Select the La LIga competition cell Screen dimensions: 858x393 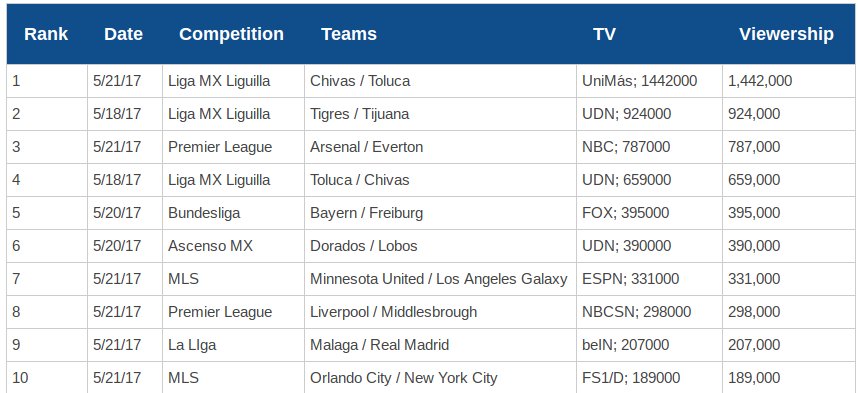point(233,345)
